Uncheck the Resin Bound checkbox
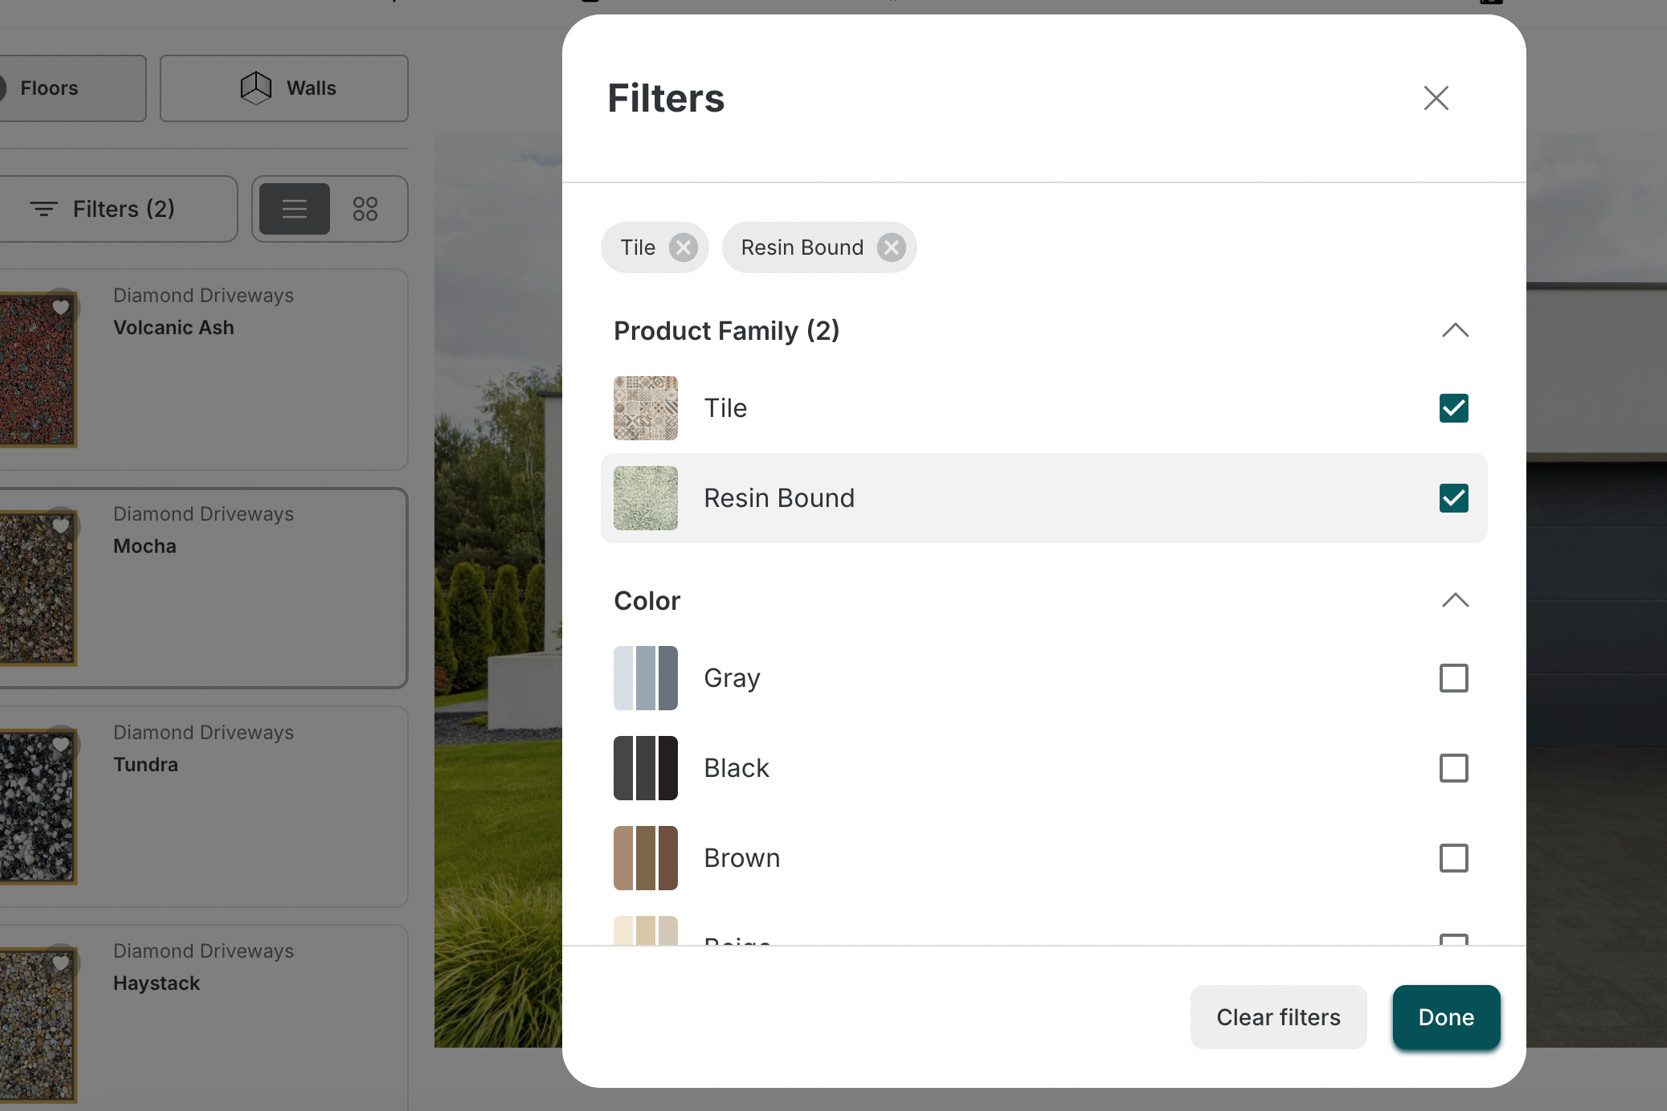1667x1111 pixels. [1453, 498]
